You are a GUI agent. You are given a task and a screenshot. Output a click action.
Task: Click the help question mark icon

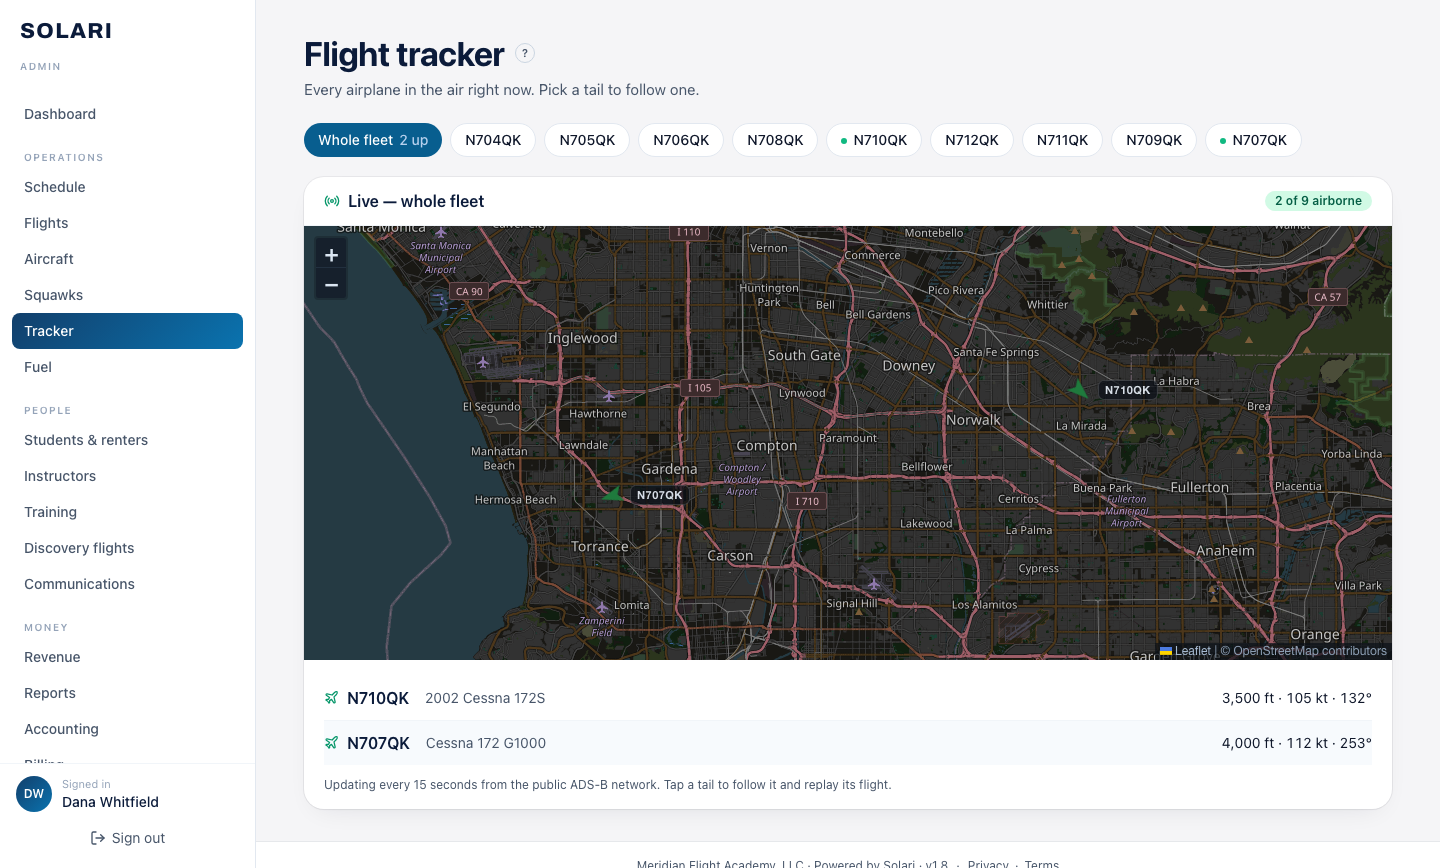click(525, 53)
